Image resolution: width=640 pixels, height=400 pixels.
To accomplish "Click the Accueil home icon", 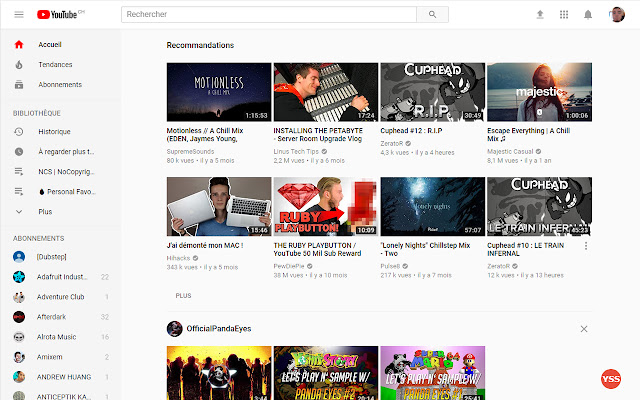I will pos(19,44).
